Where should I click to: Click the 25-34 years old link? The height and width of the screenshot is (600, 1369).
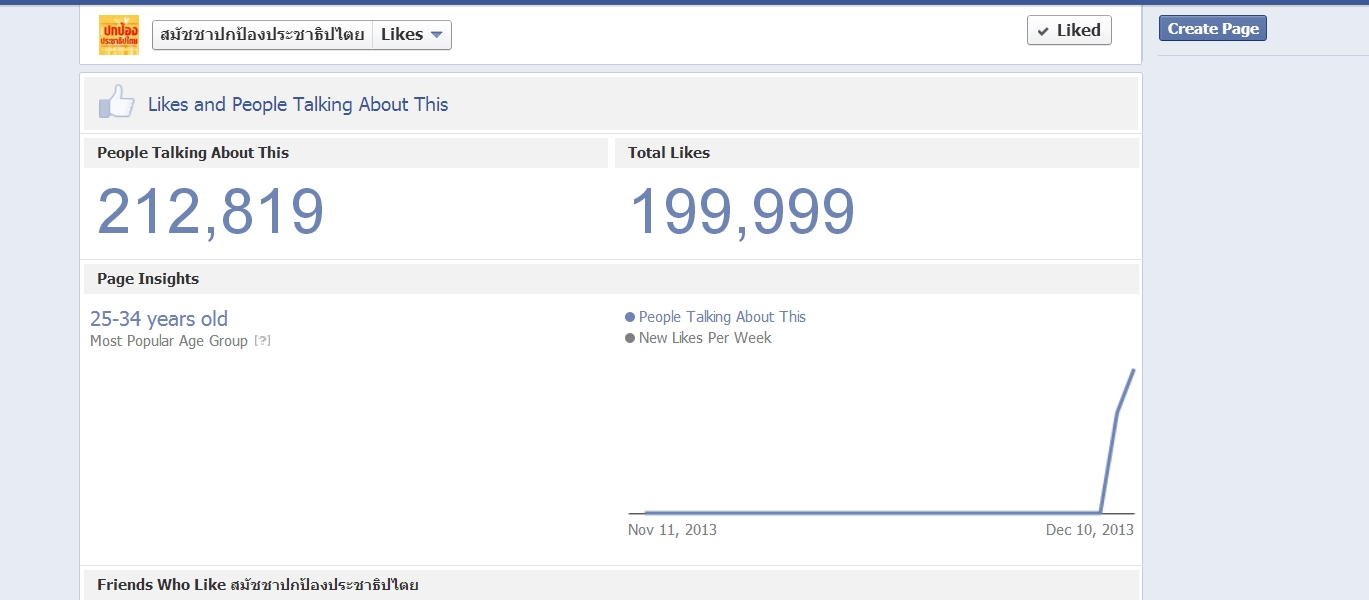(159, 319)
